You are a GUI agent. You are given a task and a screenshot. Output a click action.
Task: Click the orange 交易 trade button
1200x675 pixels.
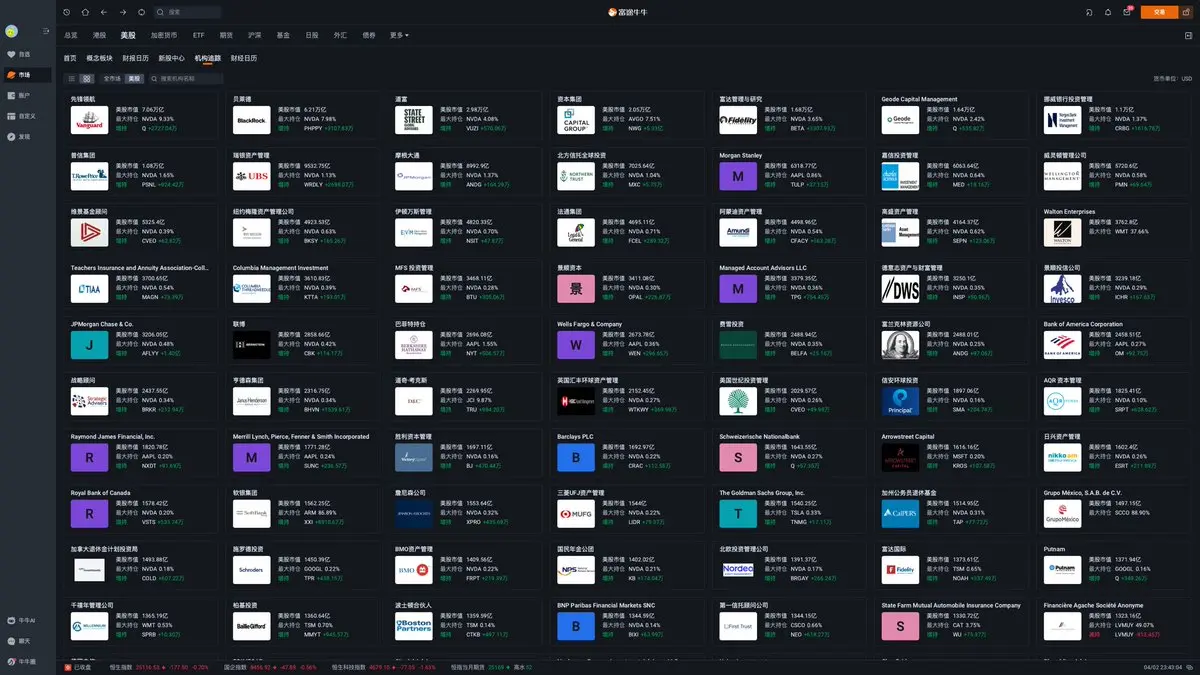[x=1159, y=12]
